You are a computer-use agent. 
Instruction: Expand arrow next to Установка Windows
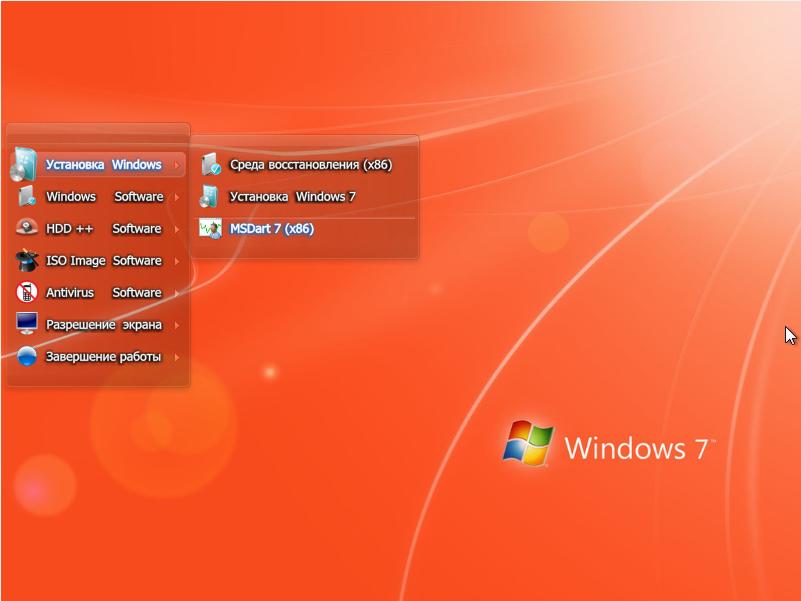click(177, 165)
